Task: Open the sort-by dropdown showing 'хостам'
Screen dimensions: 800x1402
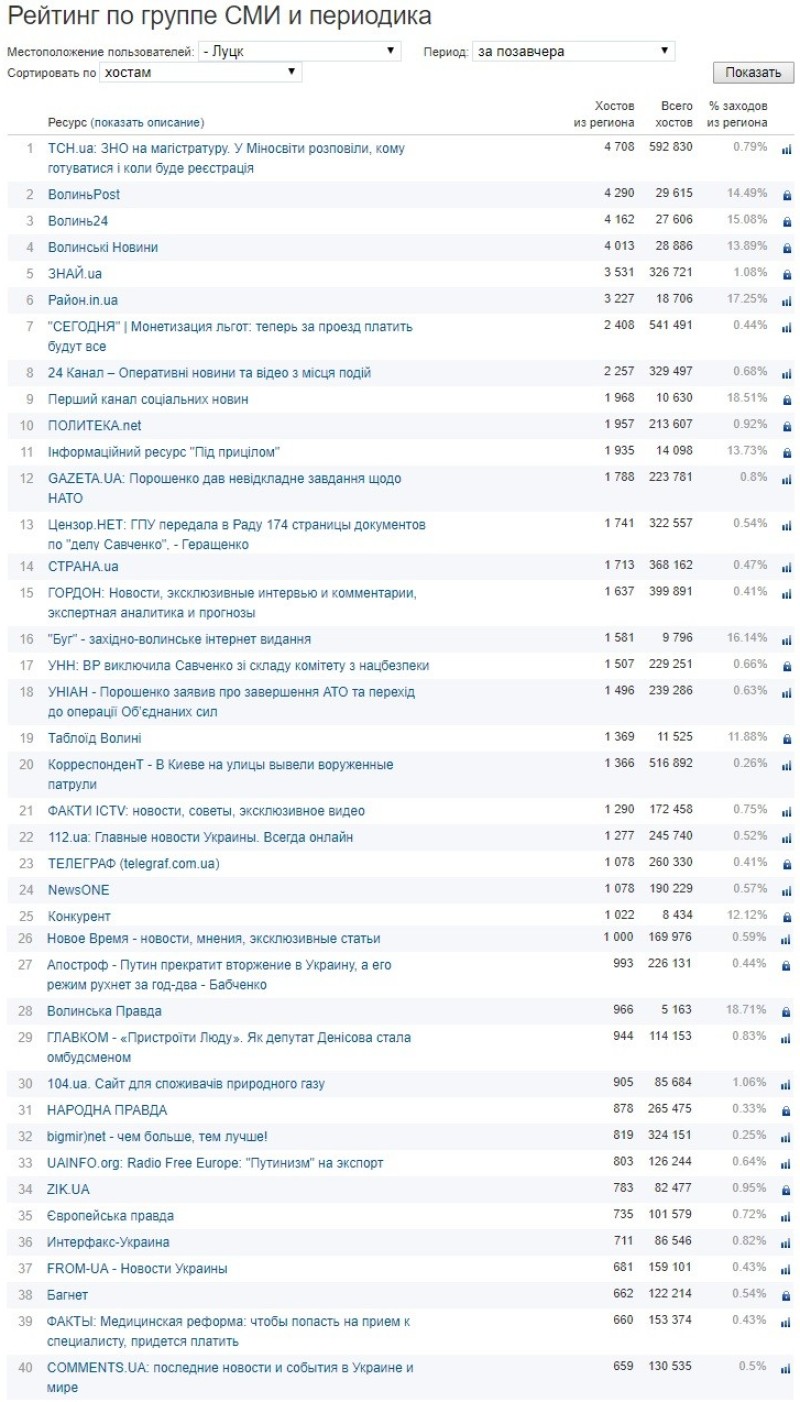Action: [x=200, y=72]
